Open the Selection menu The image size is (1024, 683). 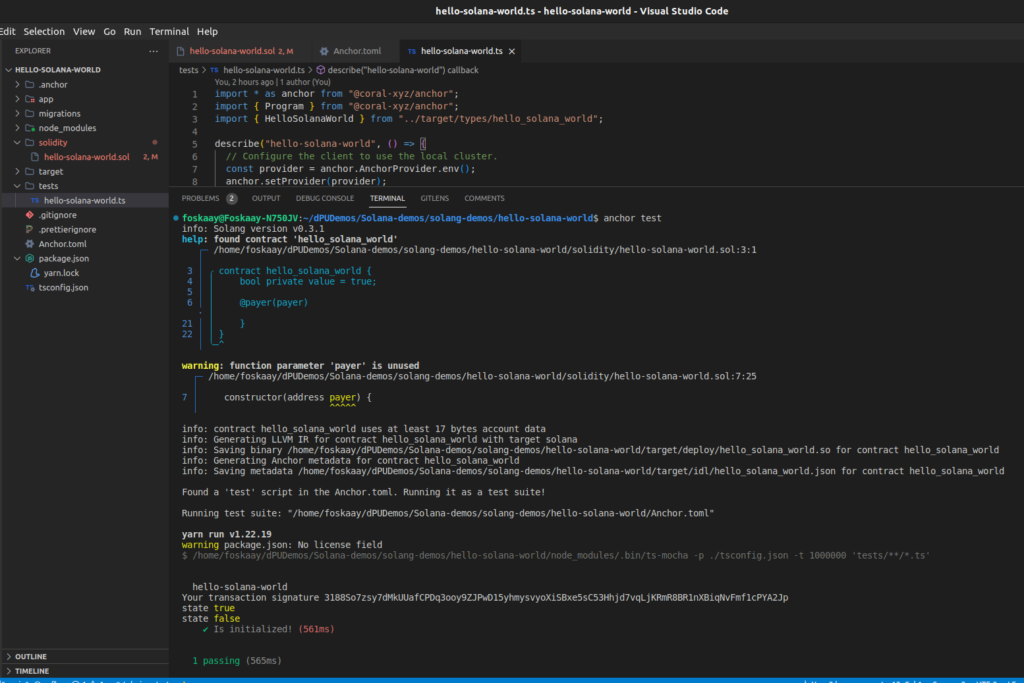44,31
